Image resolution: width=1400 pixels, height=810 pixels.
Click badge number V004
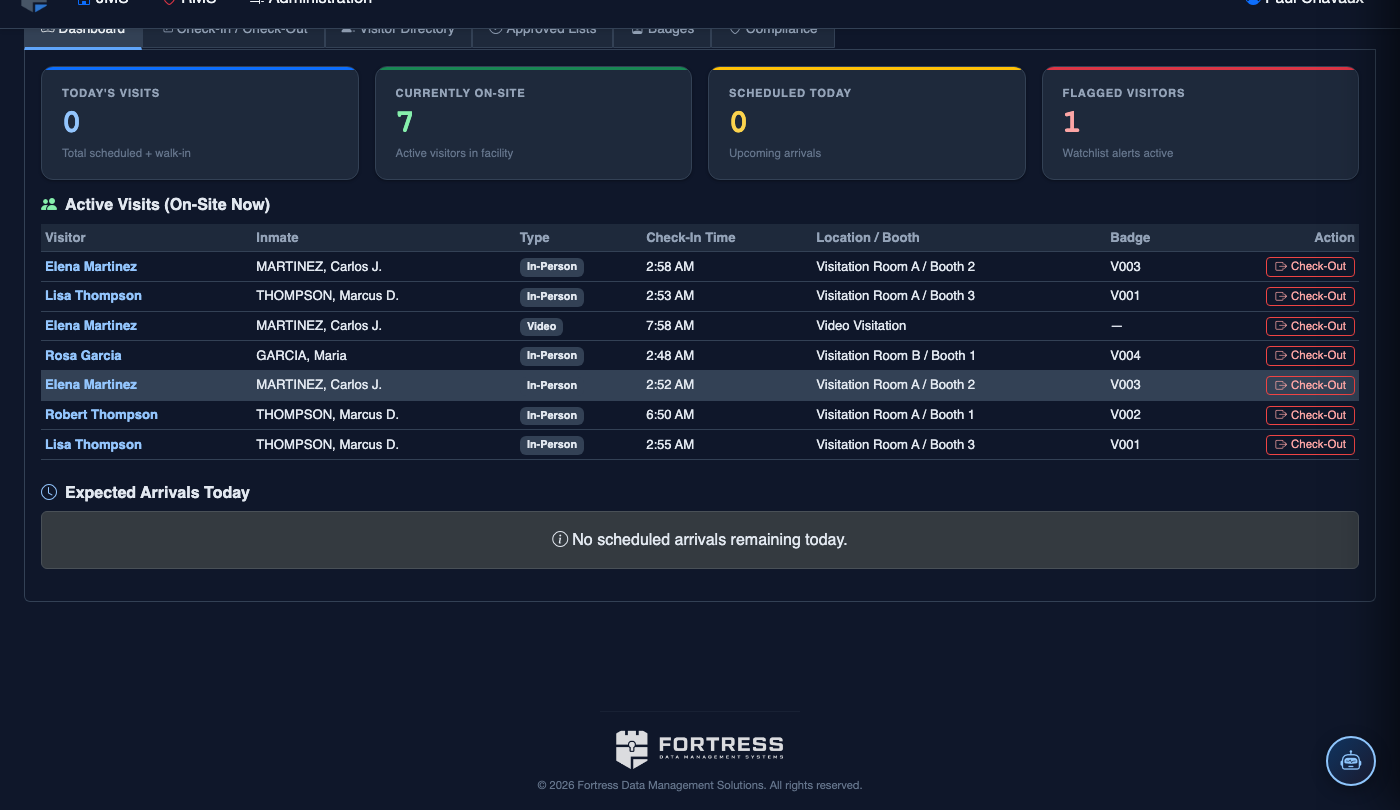[x=1125, y=355]
